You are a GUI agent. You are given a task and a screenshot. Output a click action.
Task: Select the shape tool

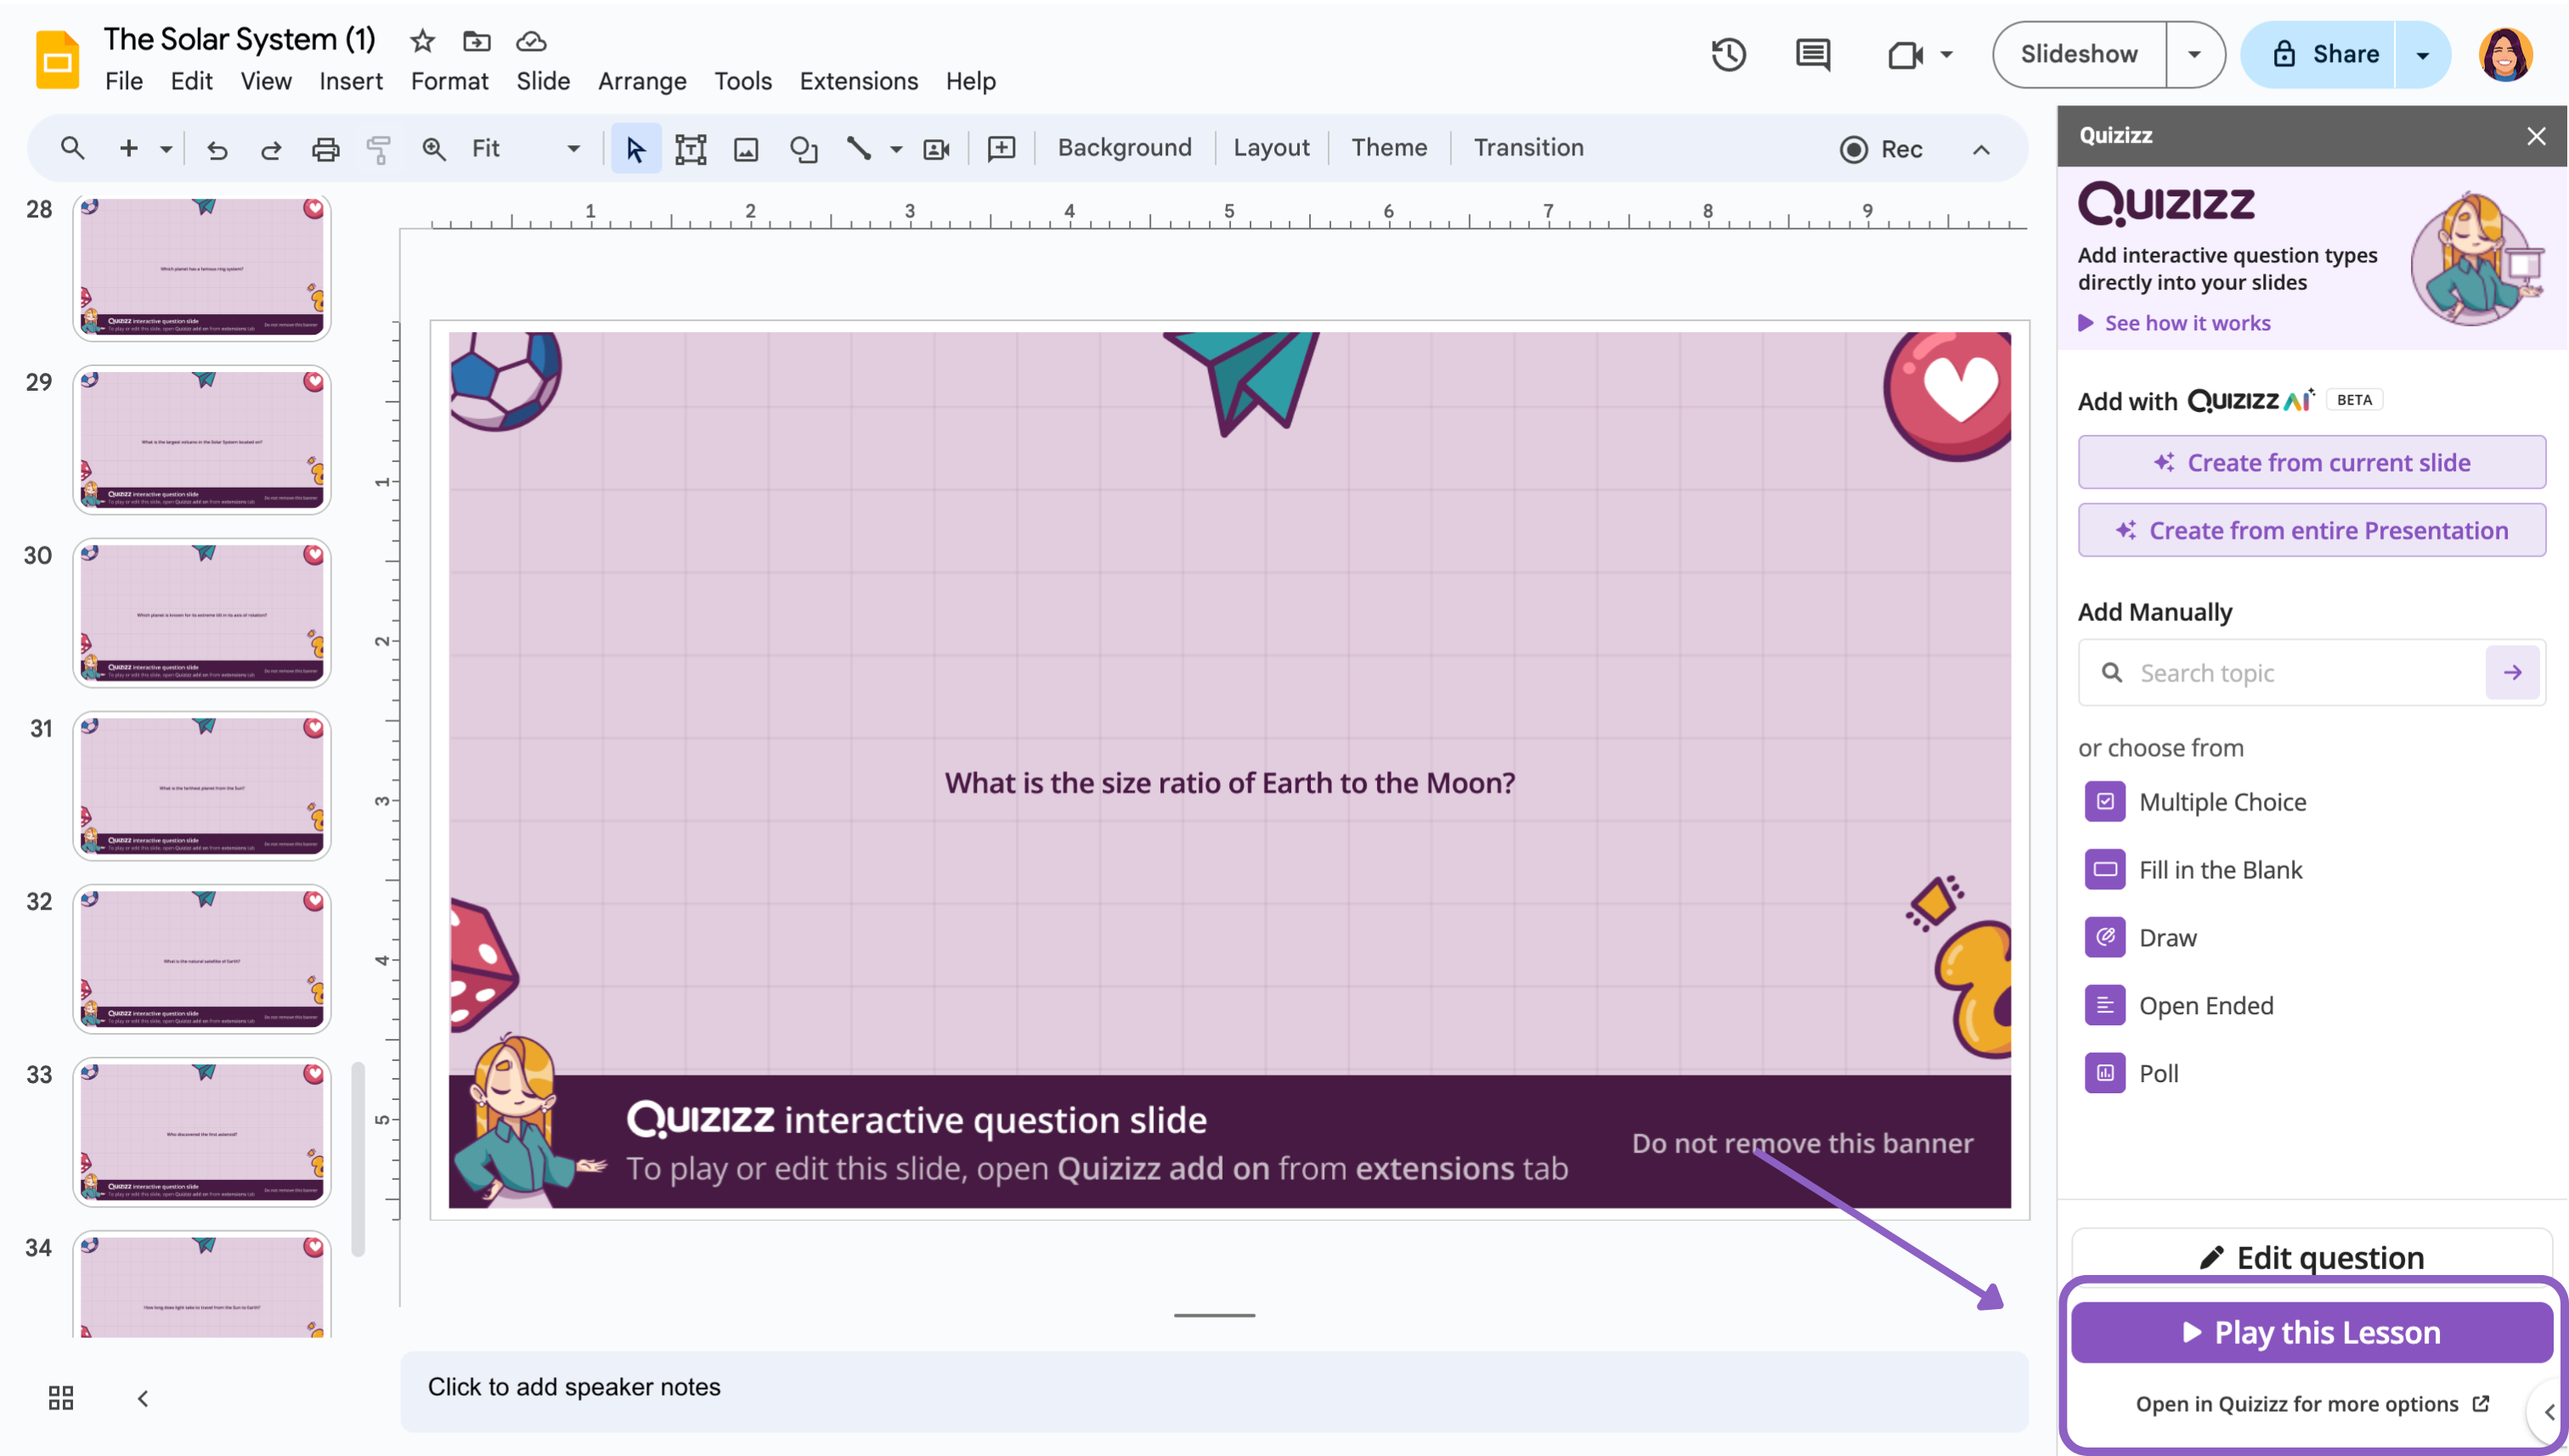(803, 149)
